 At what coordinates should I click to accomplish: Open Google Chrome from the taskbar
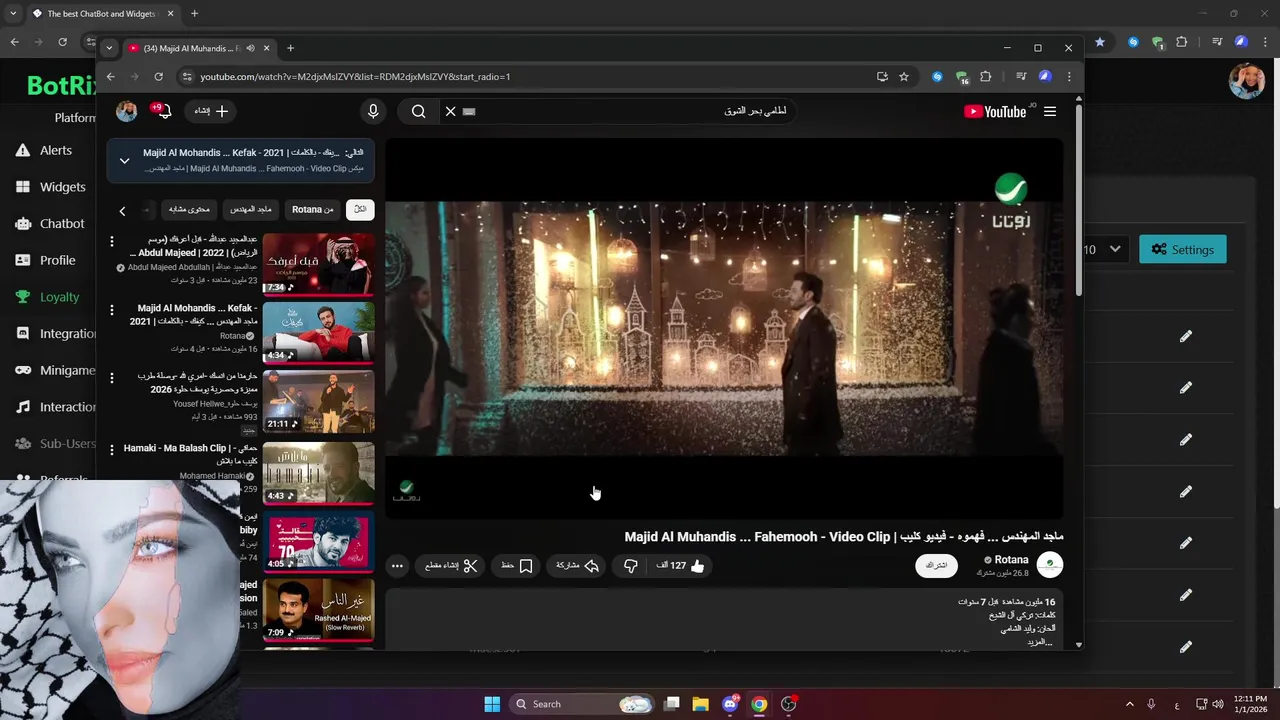click(x=759, y=704)
